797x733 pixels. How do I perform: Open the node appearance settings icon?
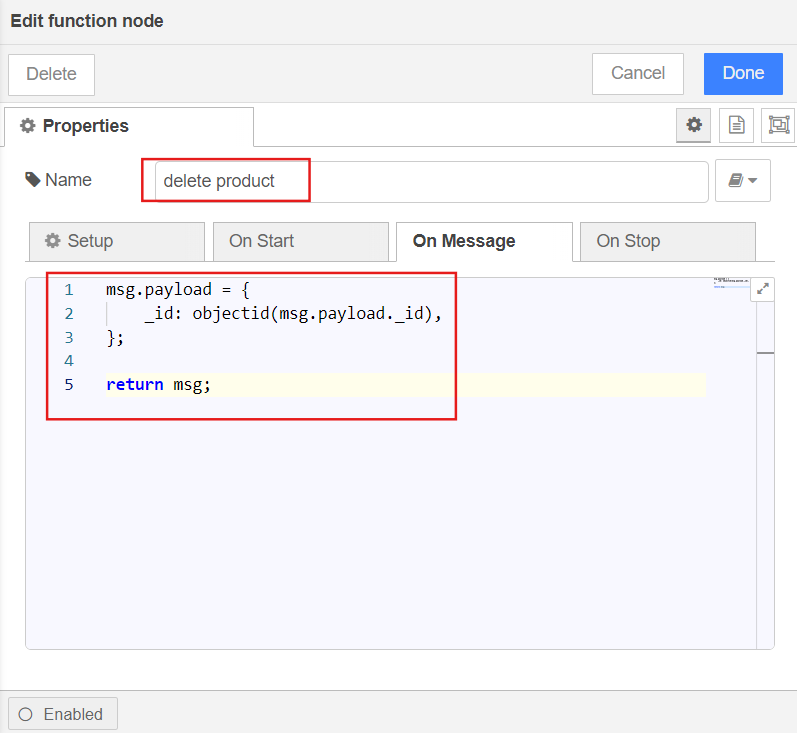coord(777,125)
